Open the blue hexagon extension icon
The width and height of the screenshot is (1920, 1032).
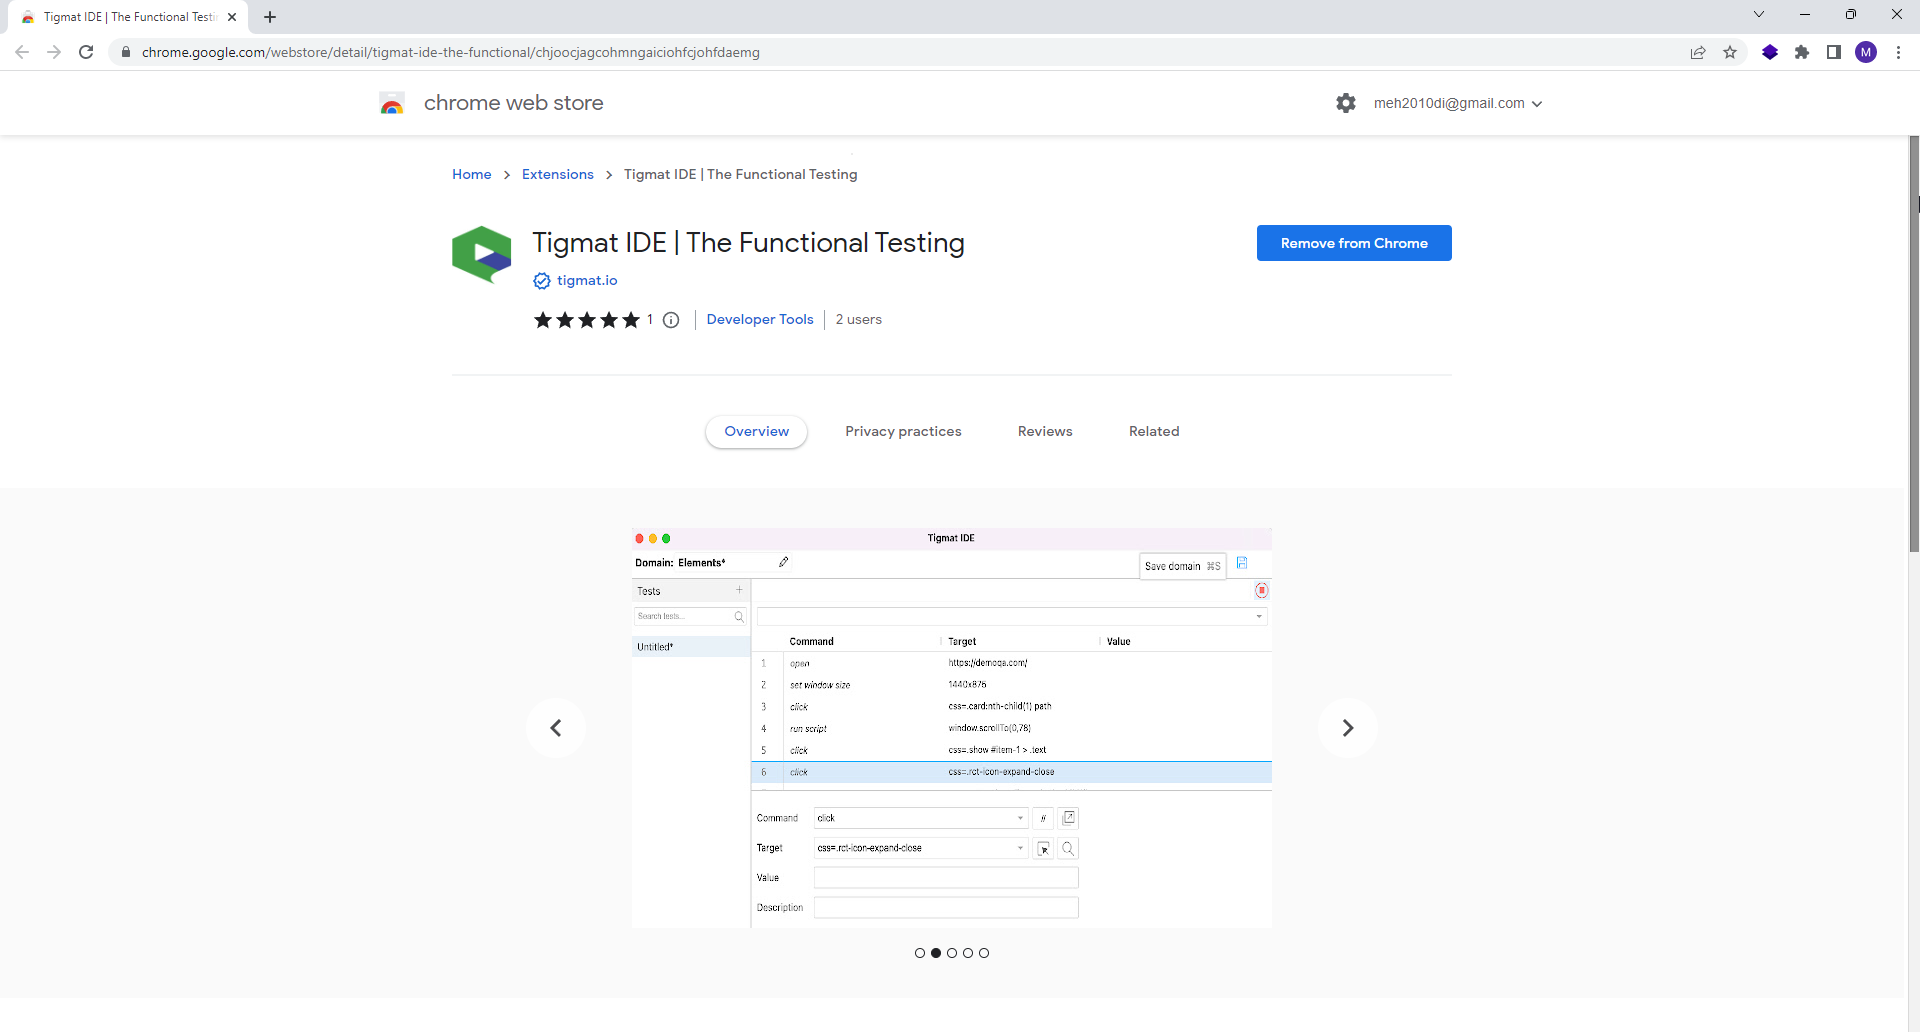(x=1770, y=52)
